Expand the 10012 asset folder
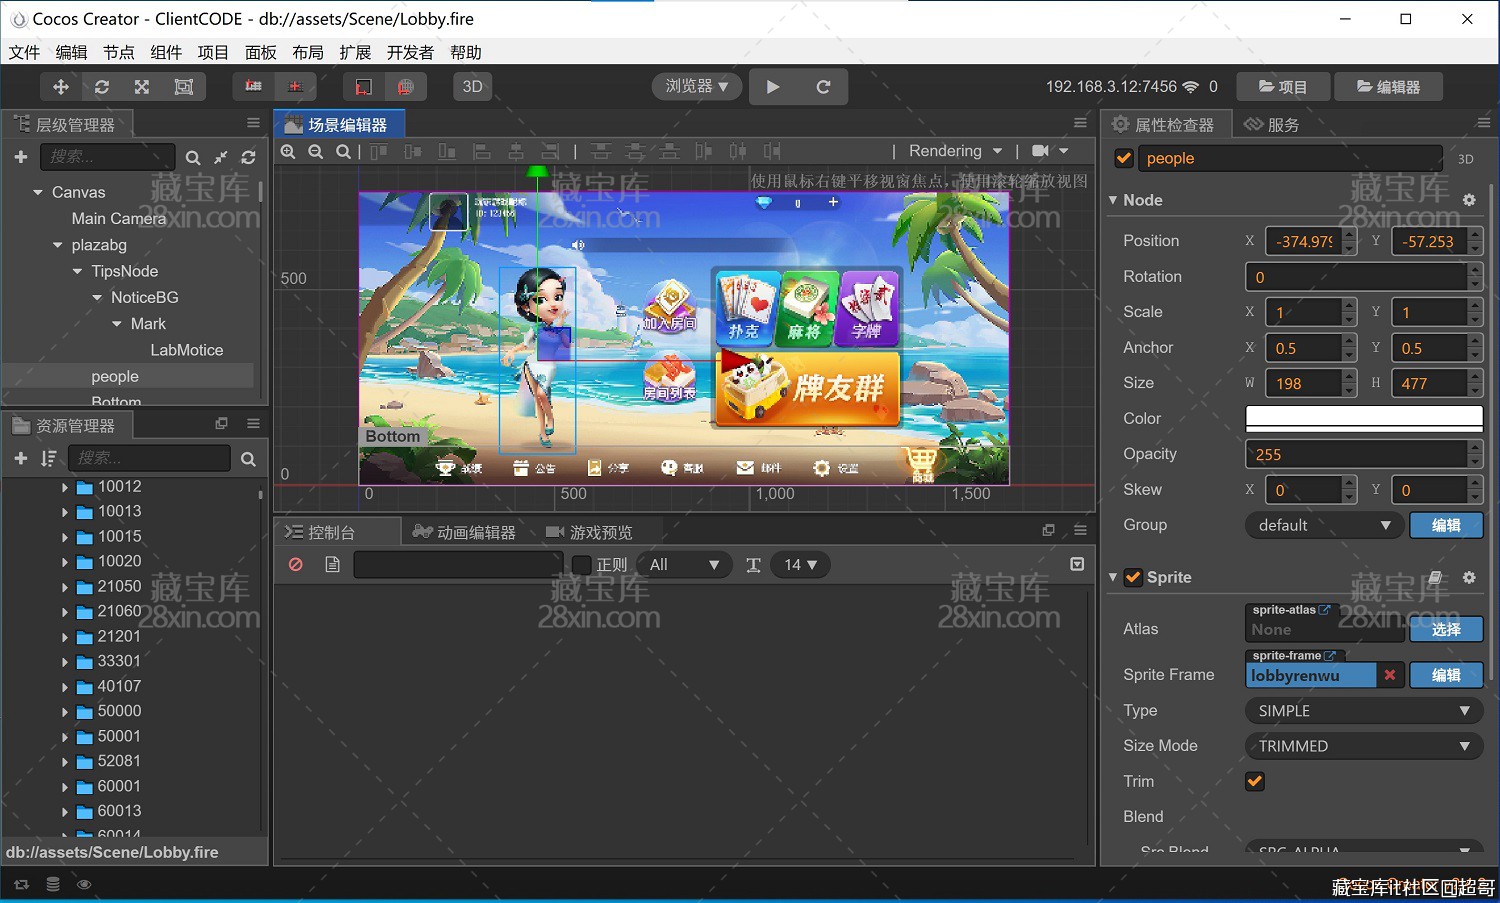The width and height of the screenshot is (1500, 903). pos(65,487)
